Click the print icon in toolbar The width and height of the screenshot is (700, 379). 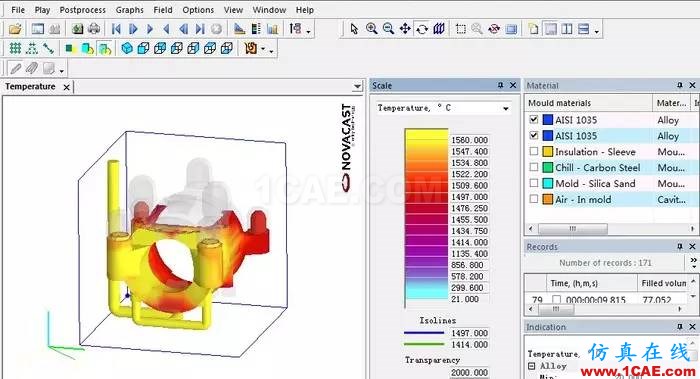pos(94,29)
